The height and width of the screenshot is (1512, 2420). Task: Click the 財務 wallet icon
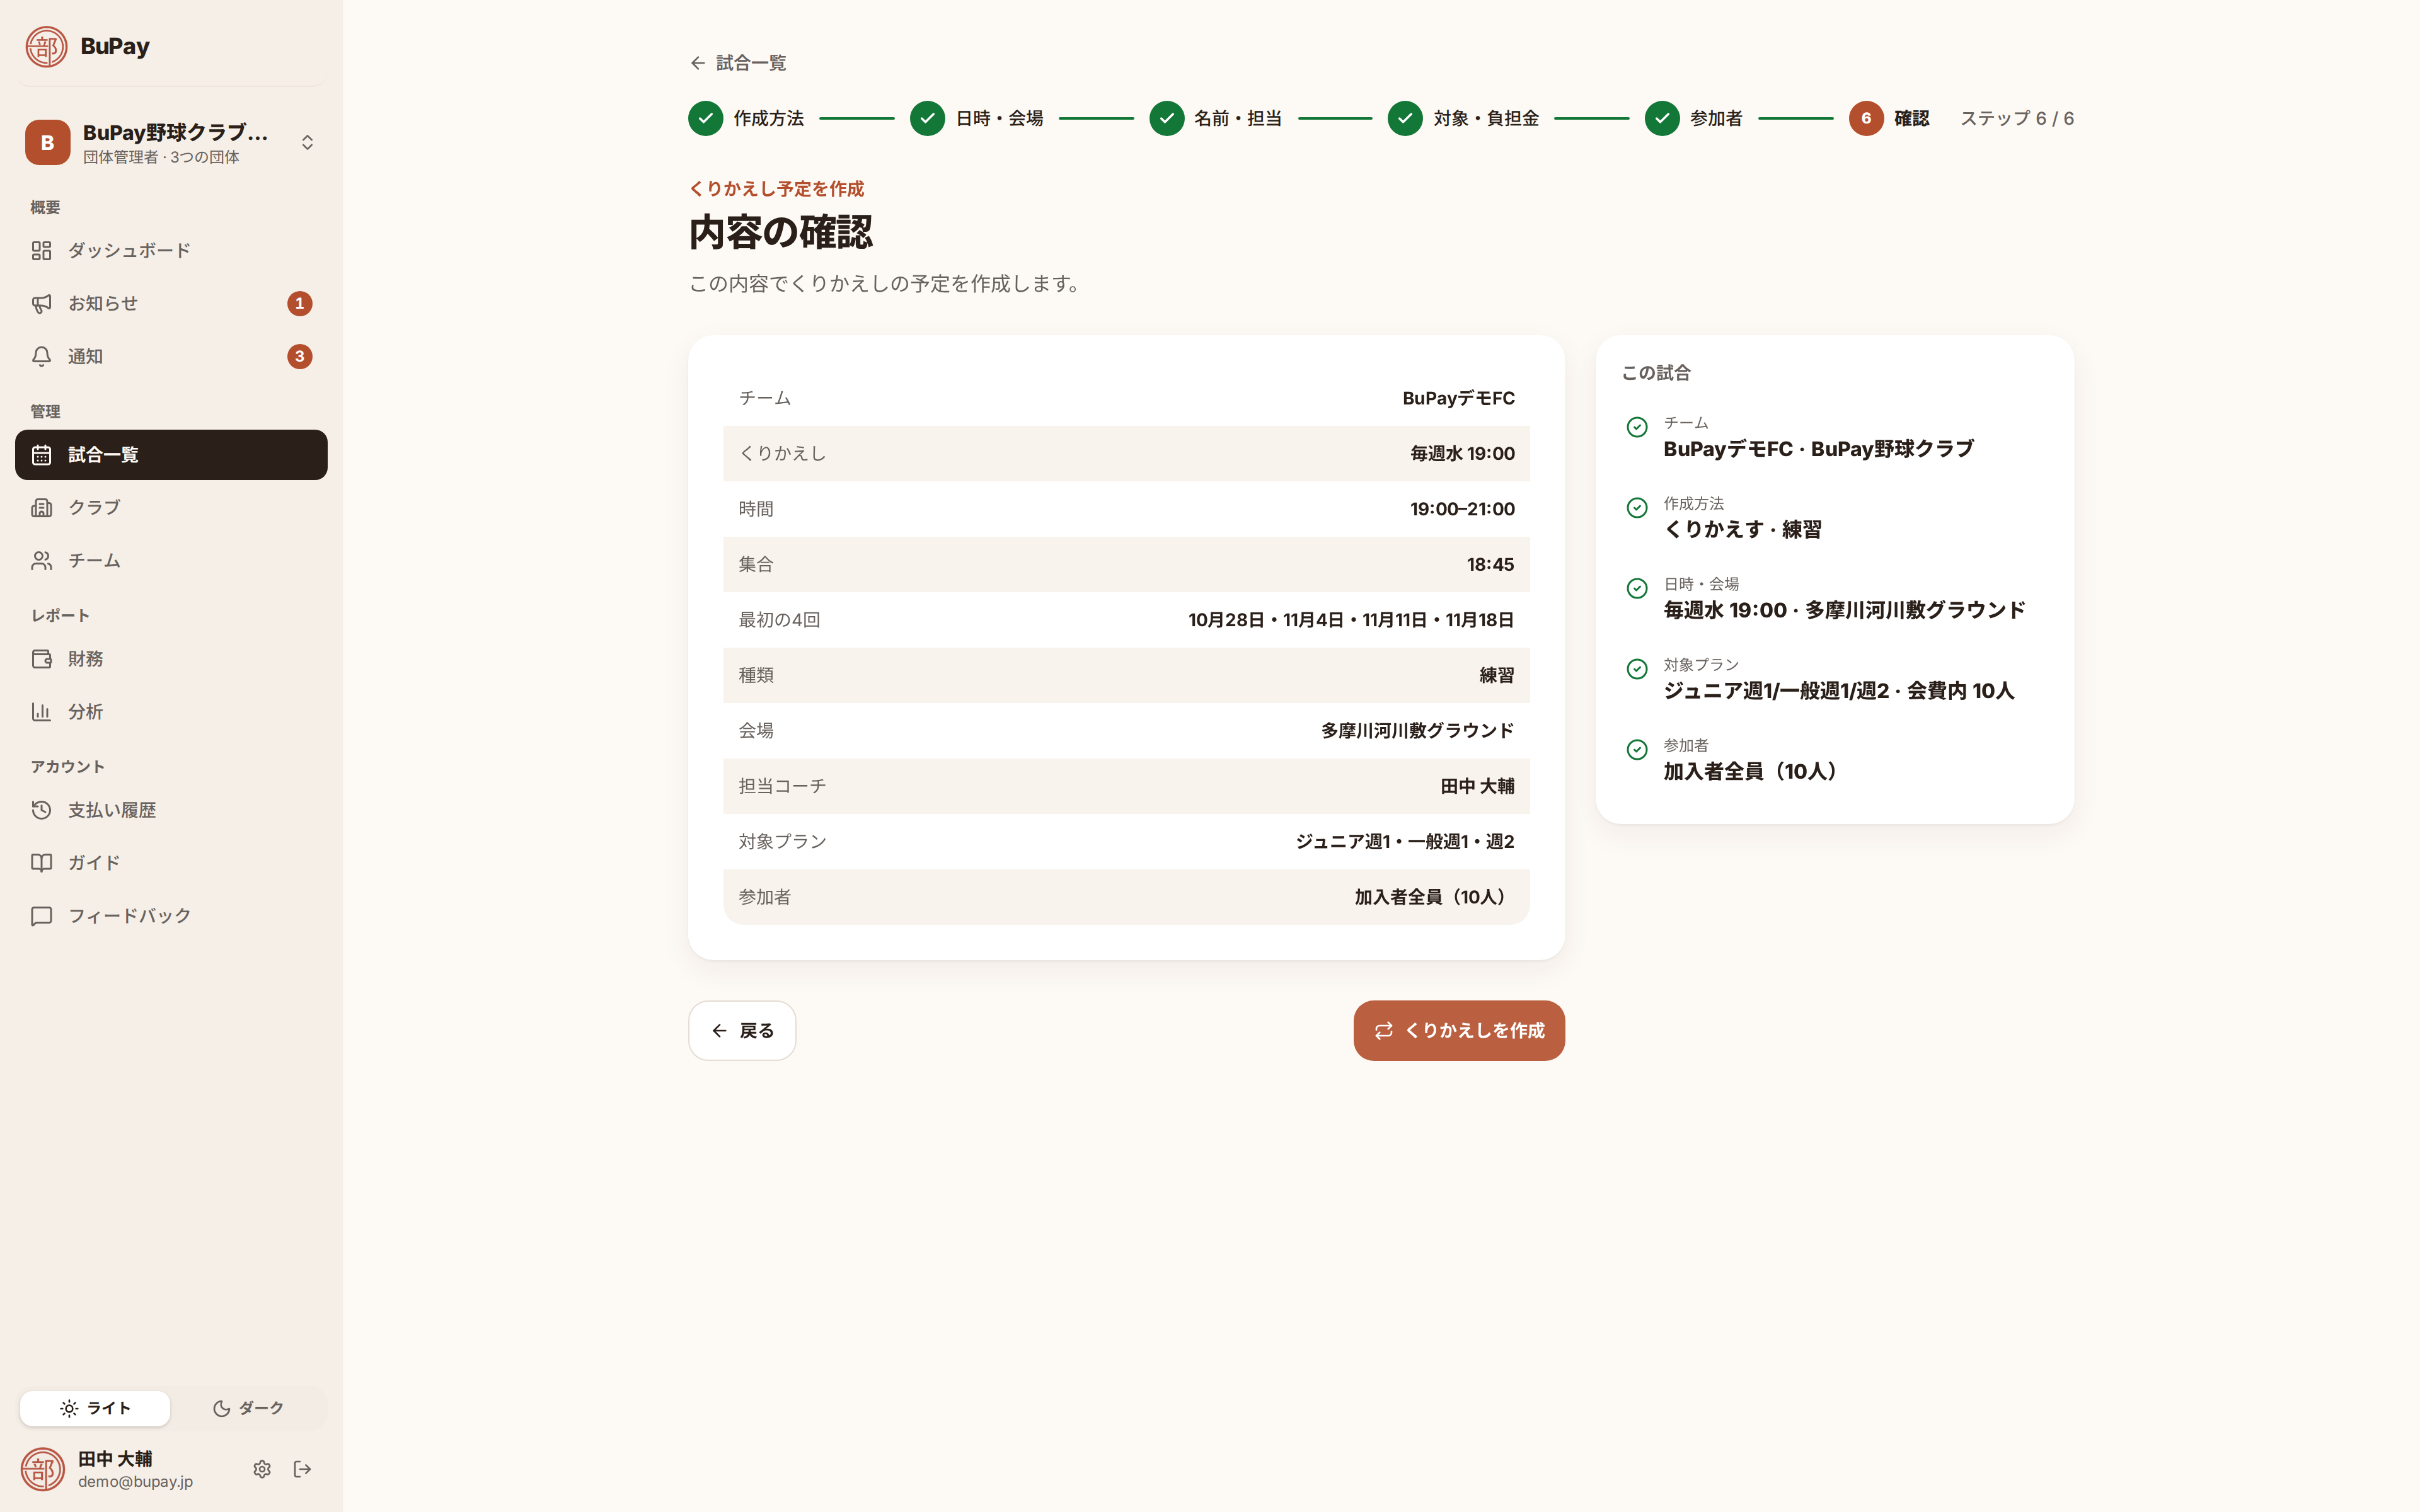click(x=41, y=659)
